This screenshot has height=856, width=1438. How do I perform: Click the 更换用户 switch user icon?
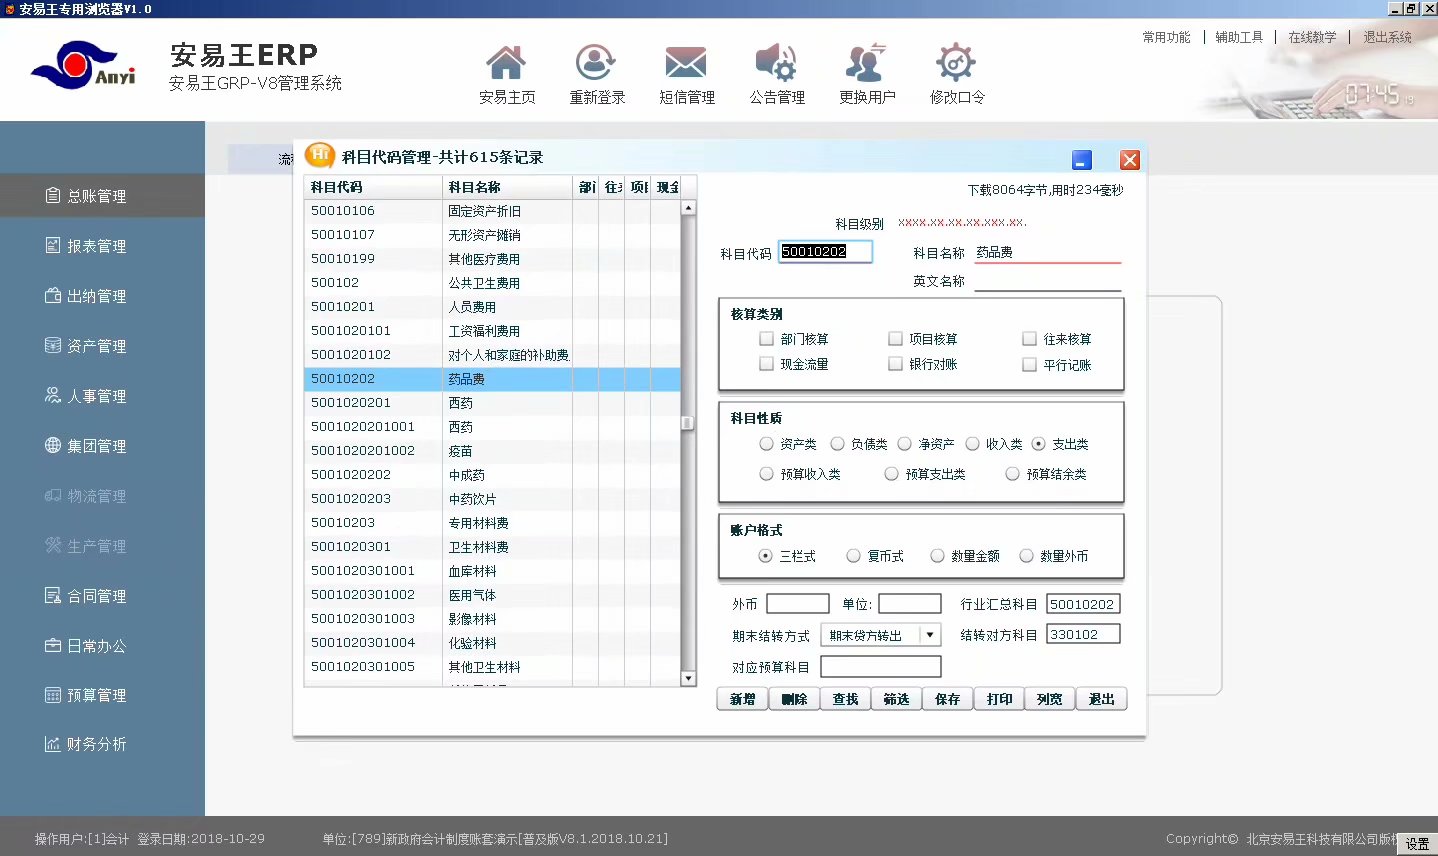(866, 63)
